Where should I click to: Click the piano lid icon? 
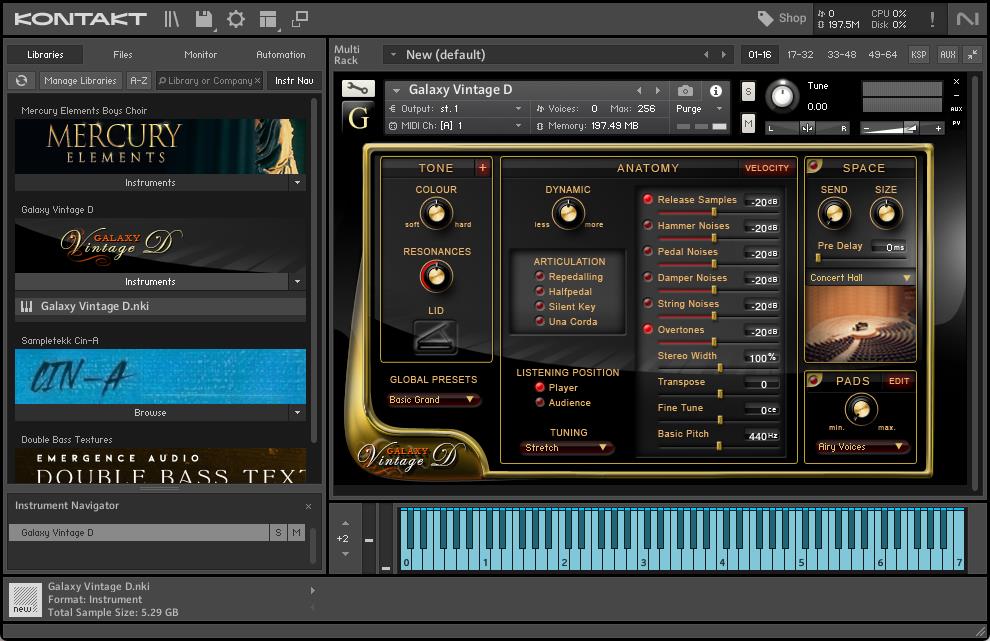tap(436, 336)
